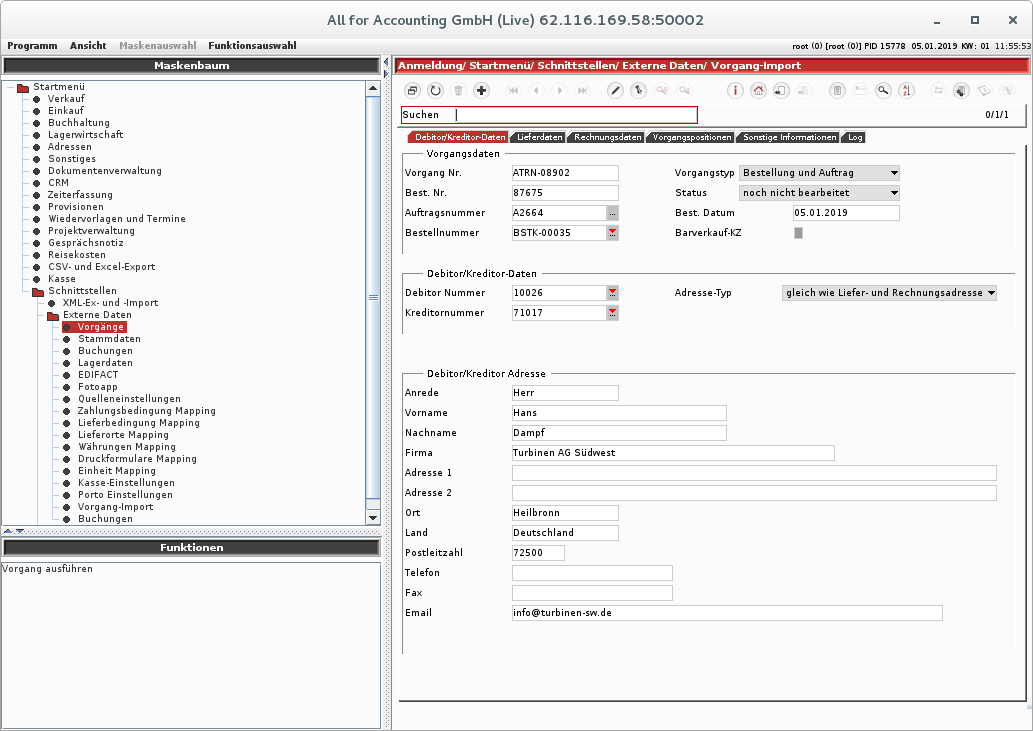The image size is (1033, 731).
Task: Toggle the Barverkauf-KZ checkbox
Action: click(x=798, y=233)
